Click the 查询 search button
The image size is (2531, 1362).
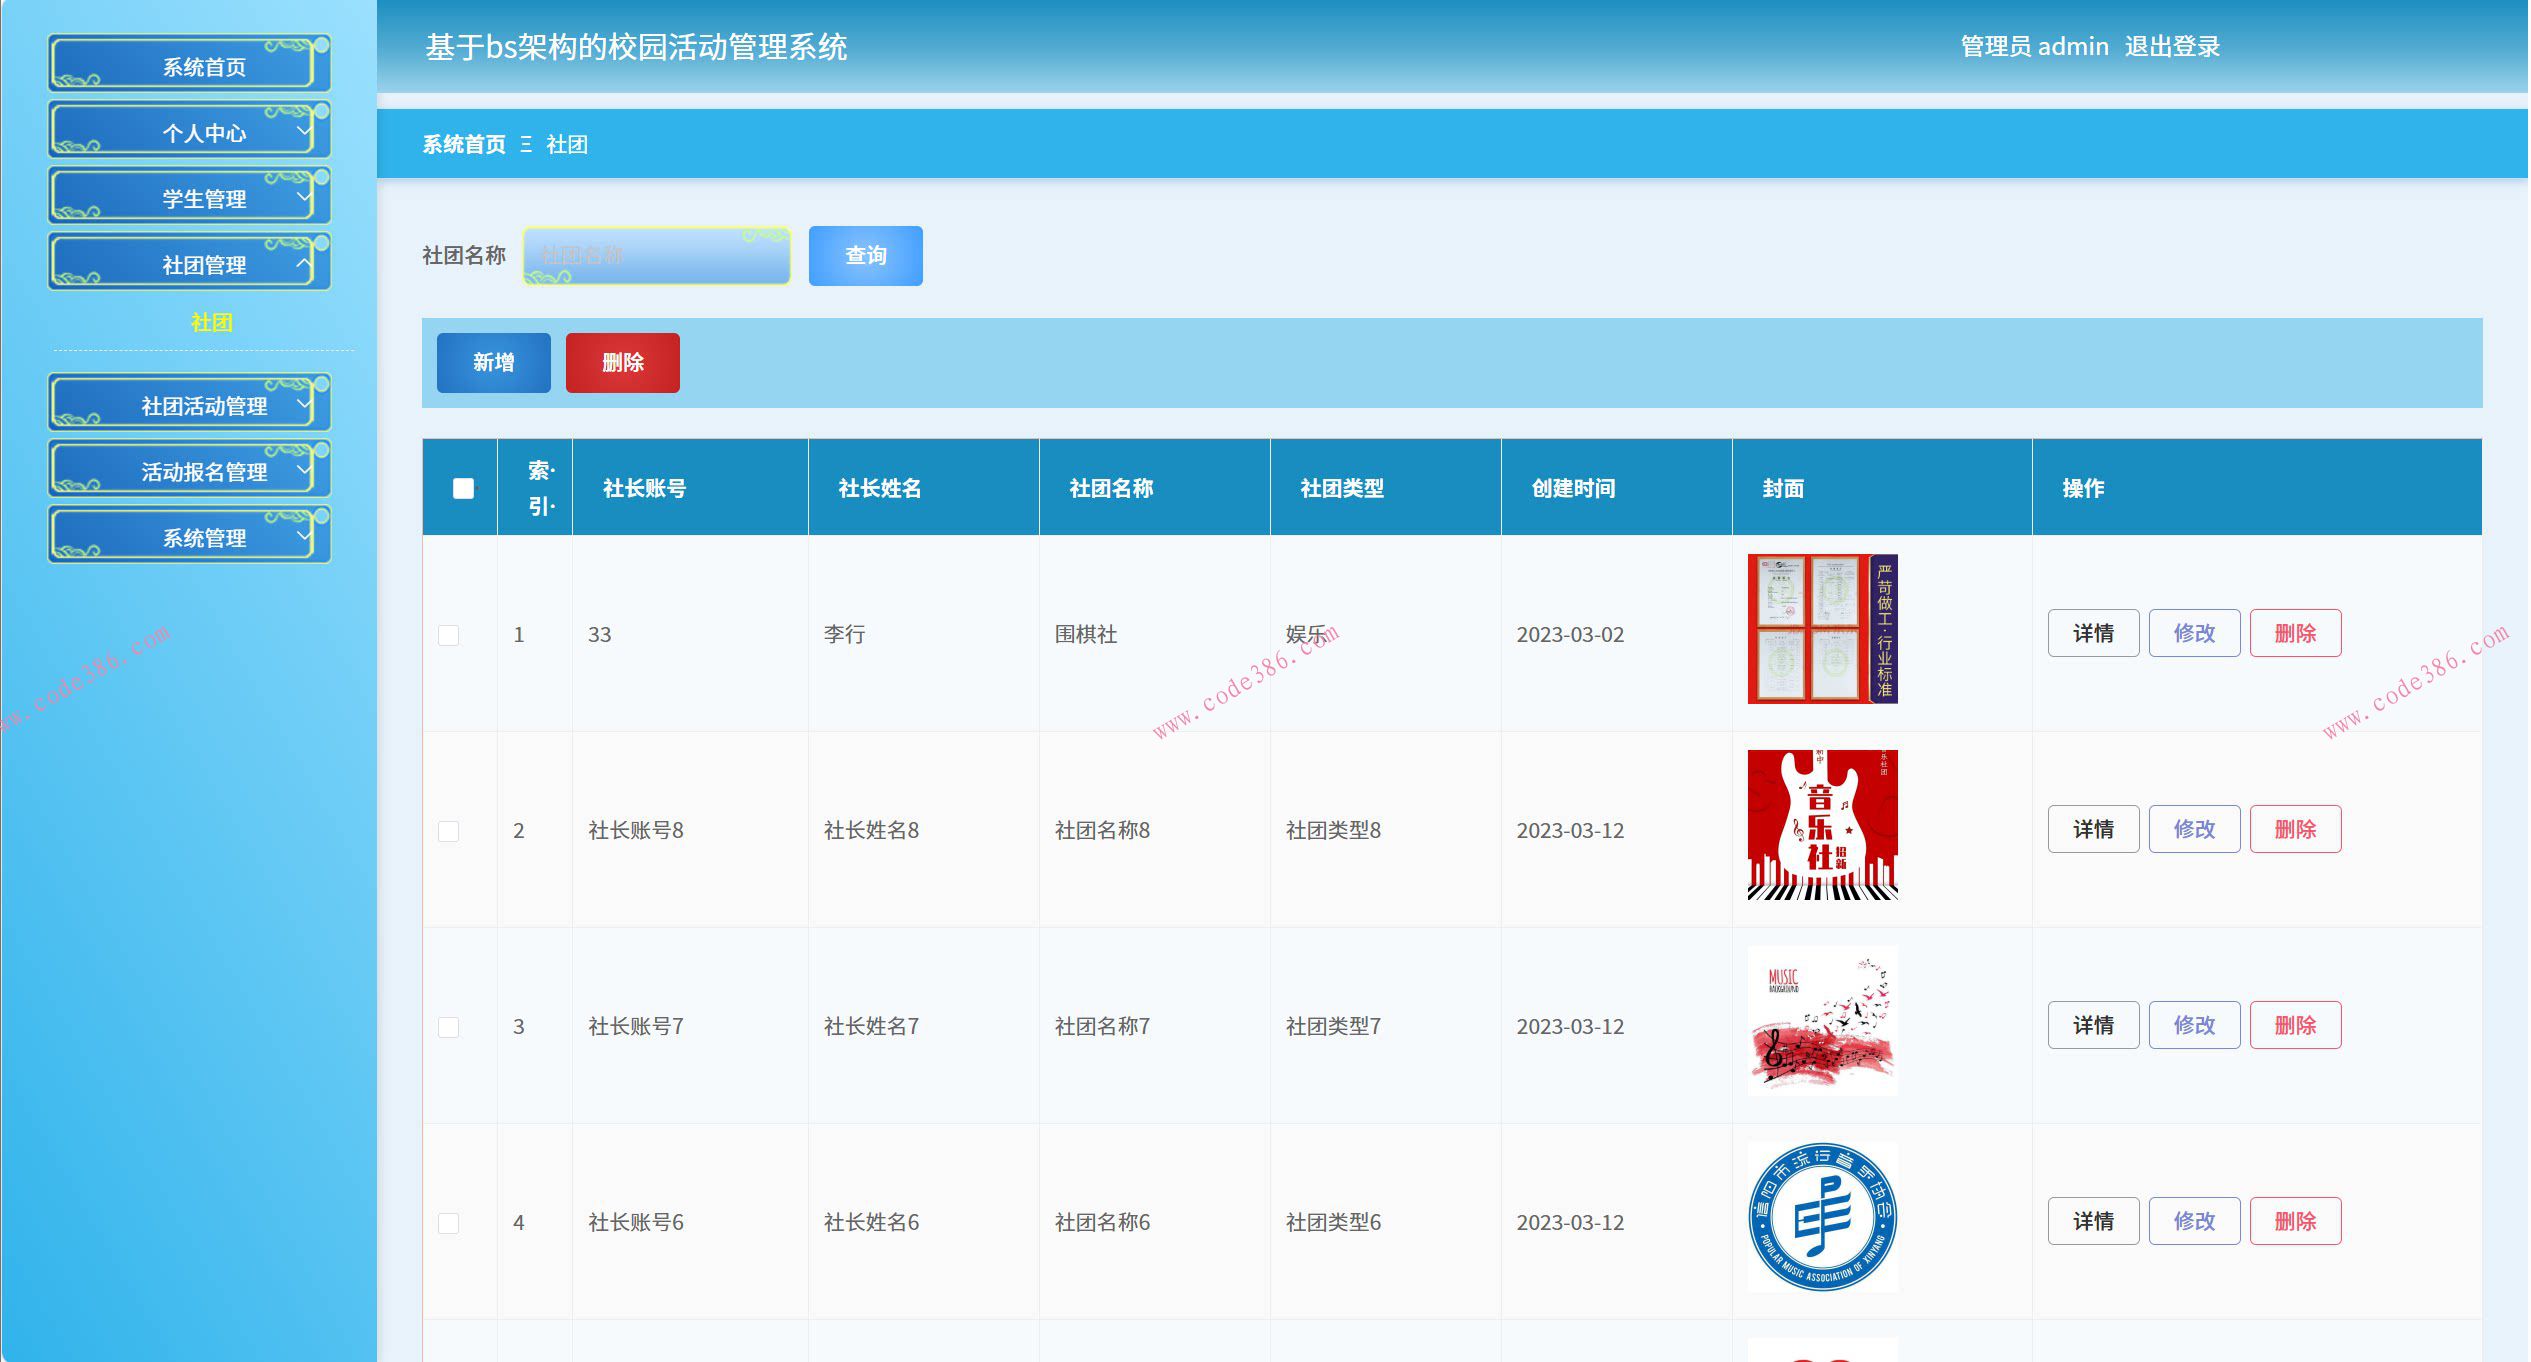click(x=865, y=255)
